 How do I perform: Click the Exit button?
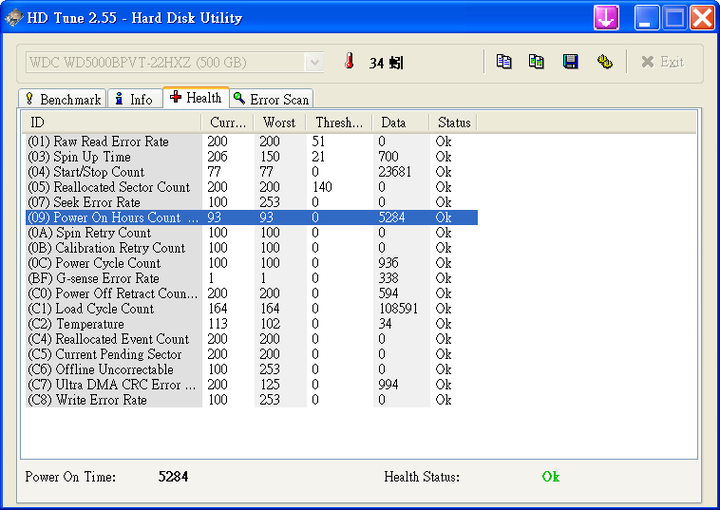(x=663, y=62)
